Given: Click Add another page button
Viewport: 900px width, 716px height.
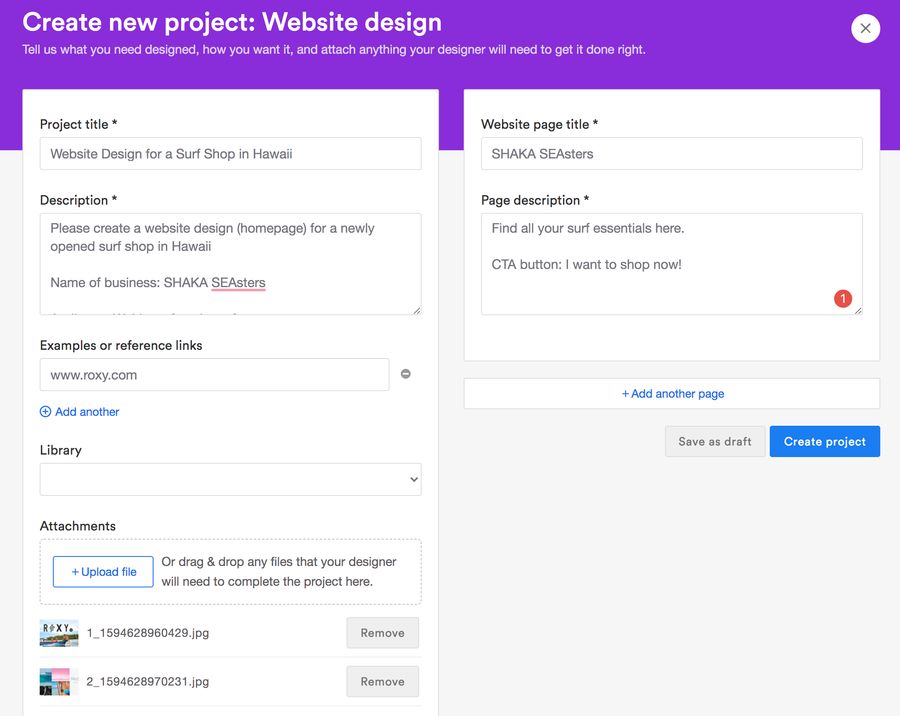Looking at the screenshot, I should pyautogui.click(x=671, y=394).
